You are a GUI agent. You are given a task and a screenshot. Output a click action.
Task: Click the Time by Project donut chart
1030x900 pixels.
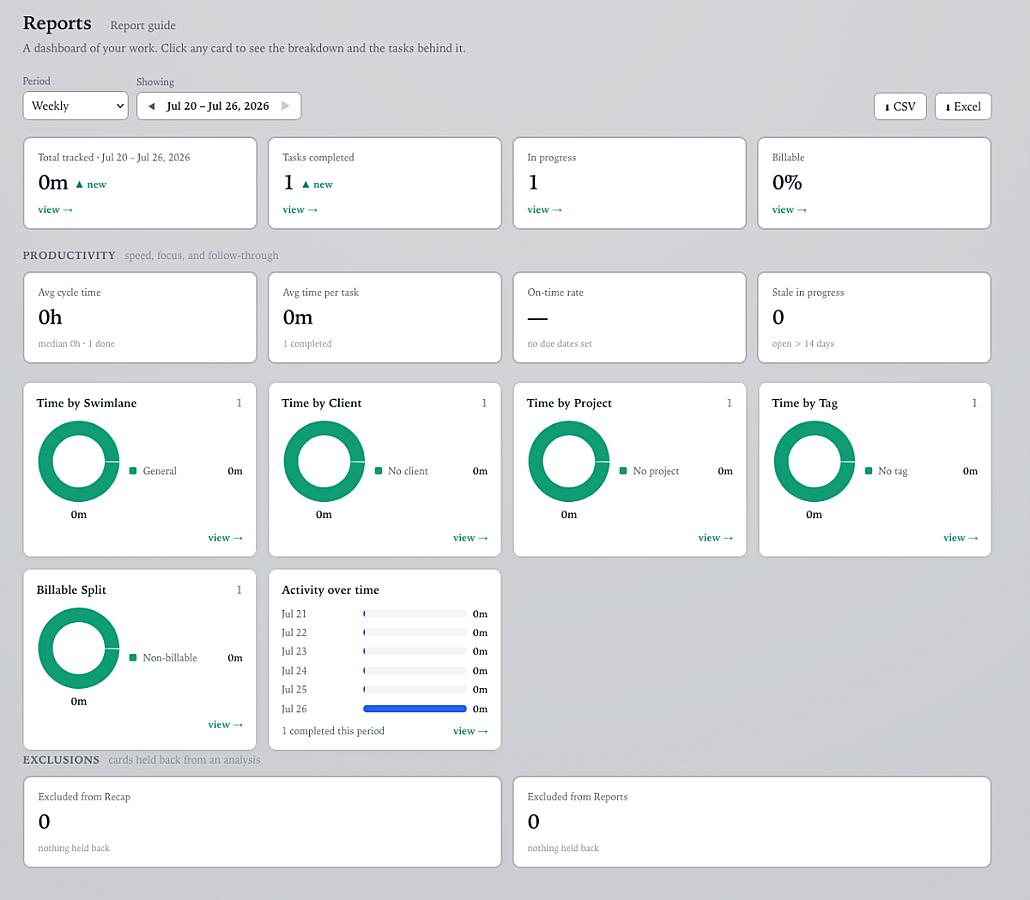[569, 462]
